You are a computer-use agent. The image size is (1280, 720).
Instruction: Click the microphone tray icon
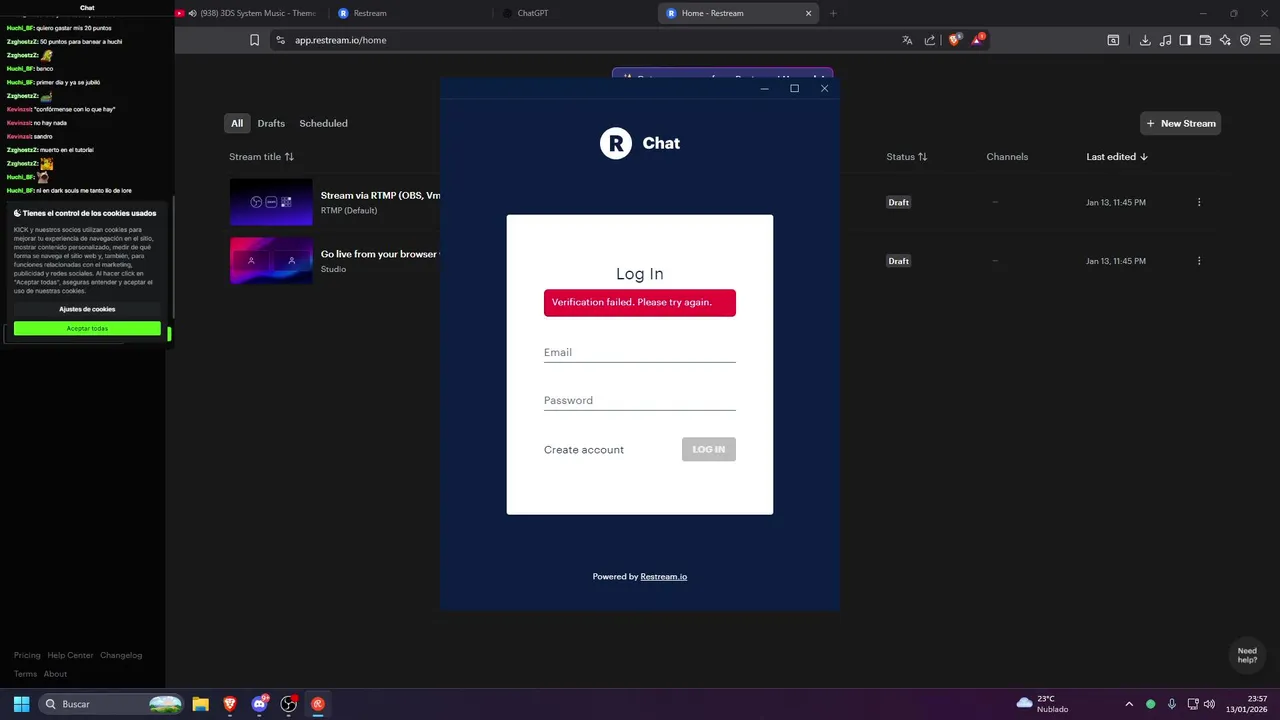(1172, 704)
